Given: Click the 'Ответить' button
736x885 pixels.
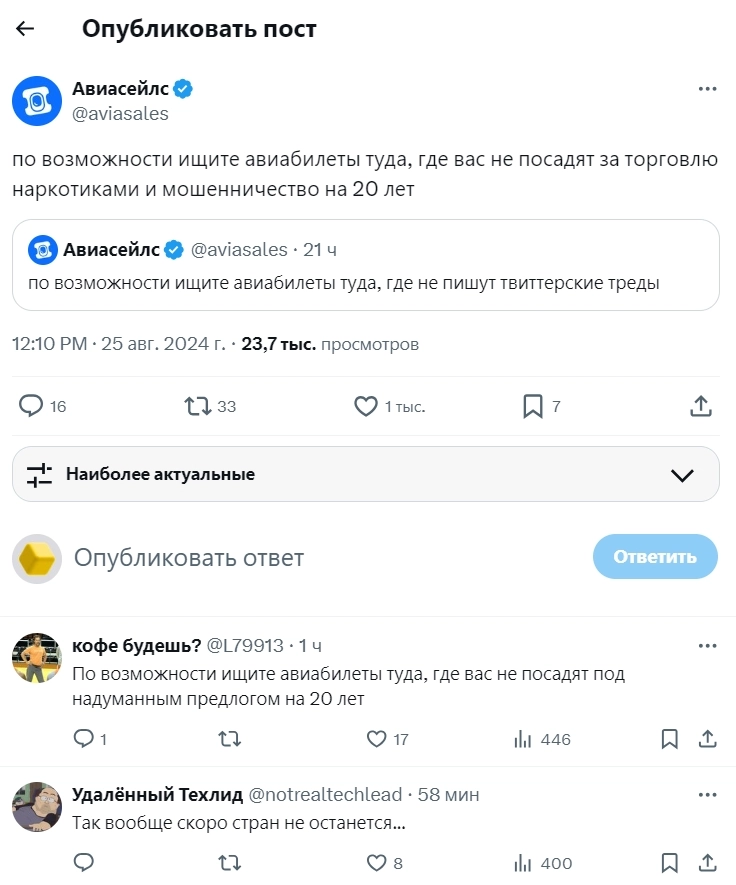Looking at the screenshot, I should (654, 557).
